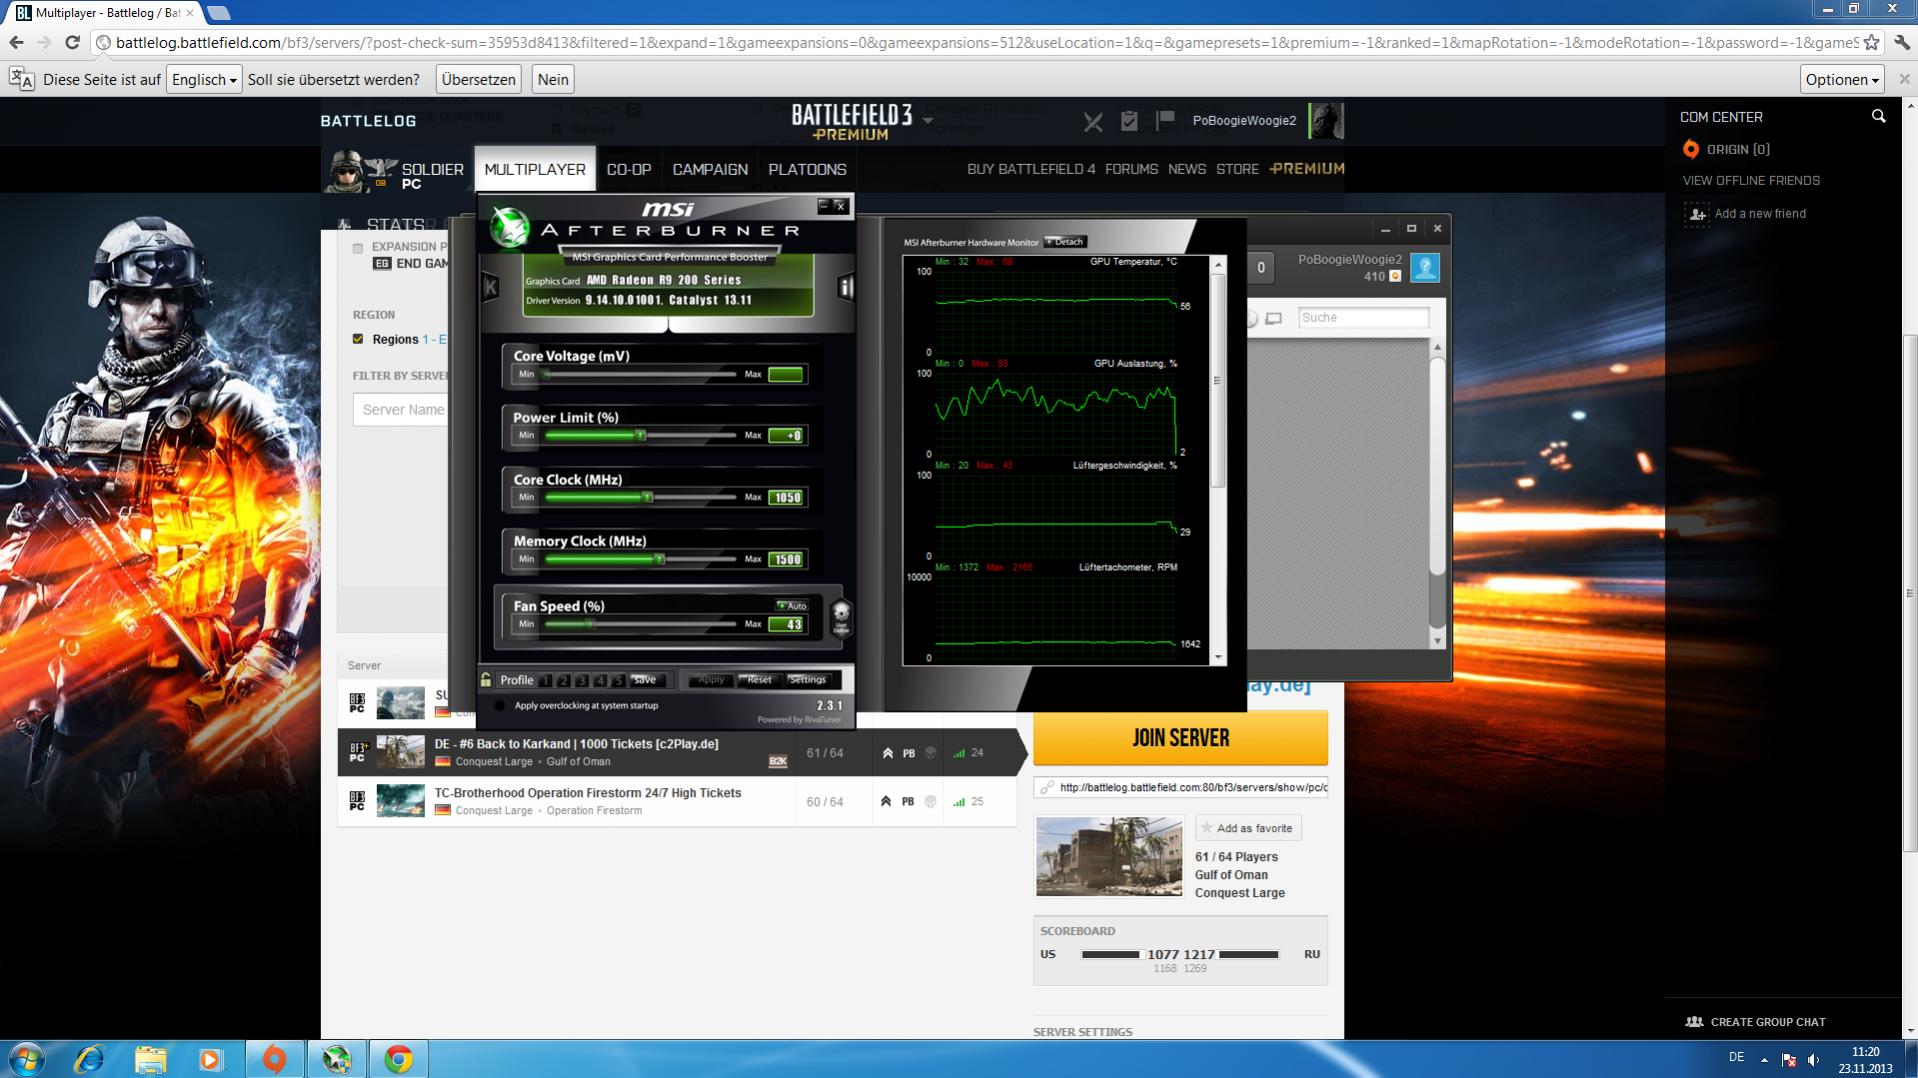Open the Optionen dropdown in translate bar
This screenshot has width=1918, height=1078.
point(1842,80)
